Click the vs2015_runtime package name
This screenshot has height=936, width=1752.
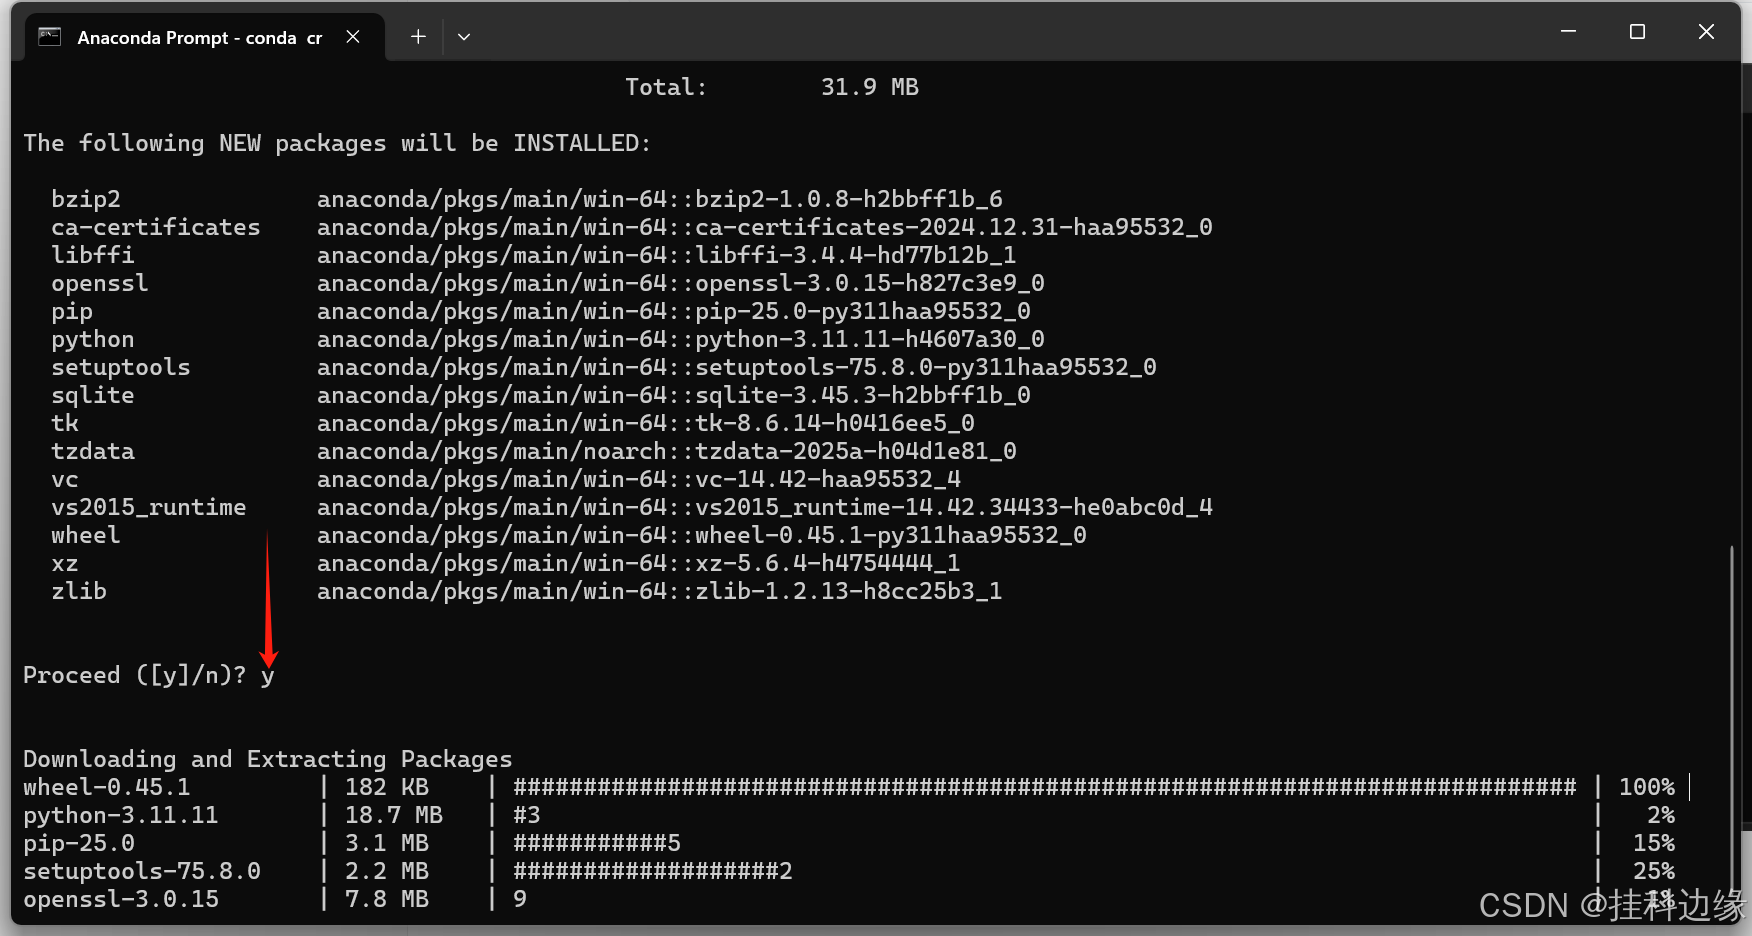149,507
